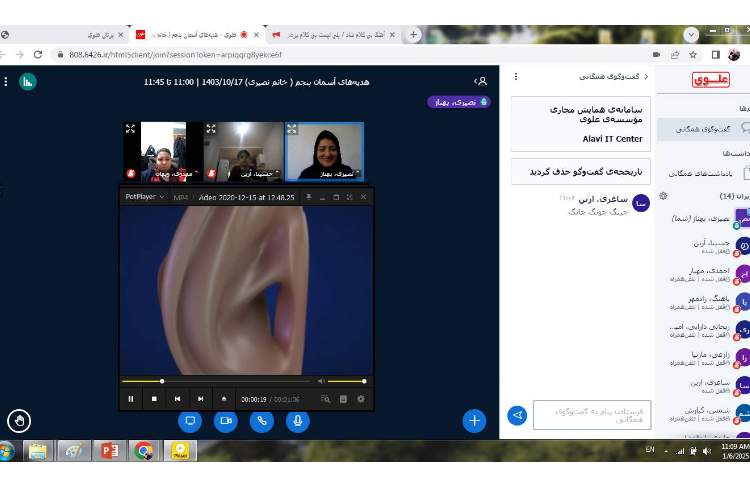Screen dimensions: 750x480
Task: Expand the middle webcam to fullscreen
Action: coord(211,129)
